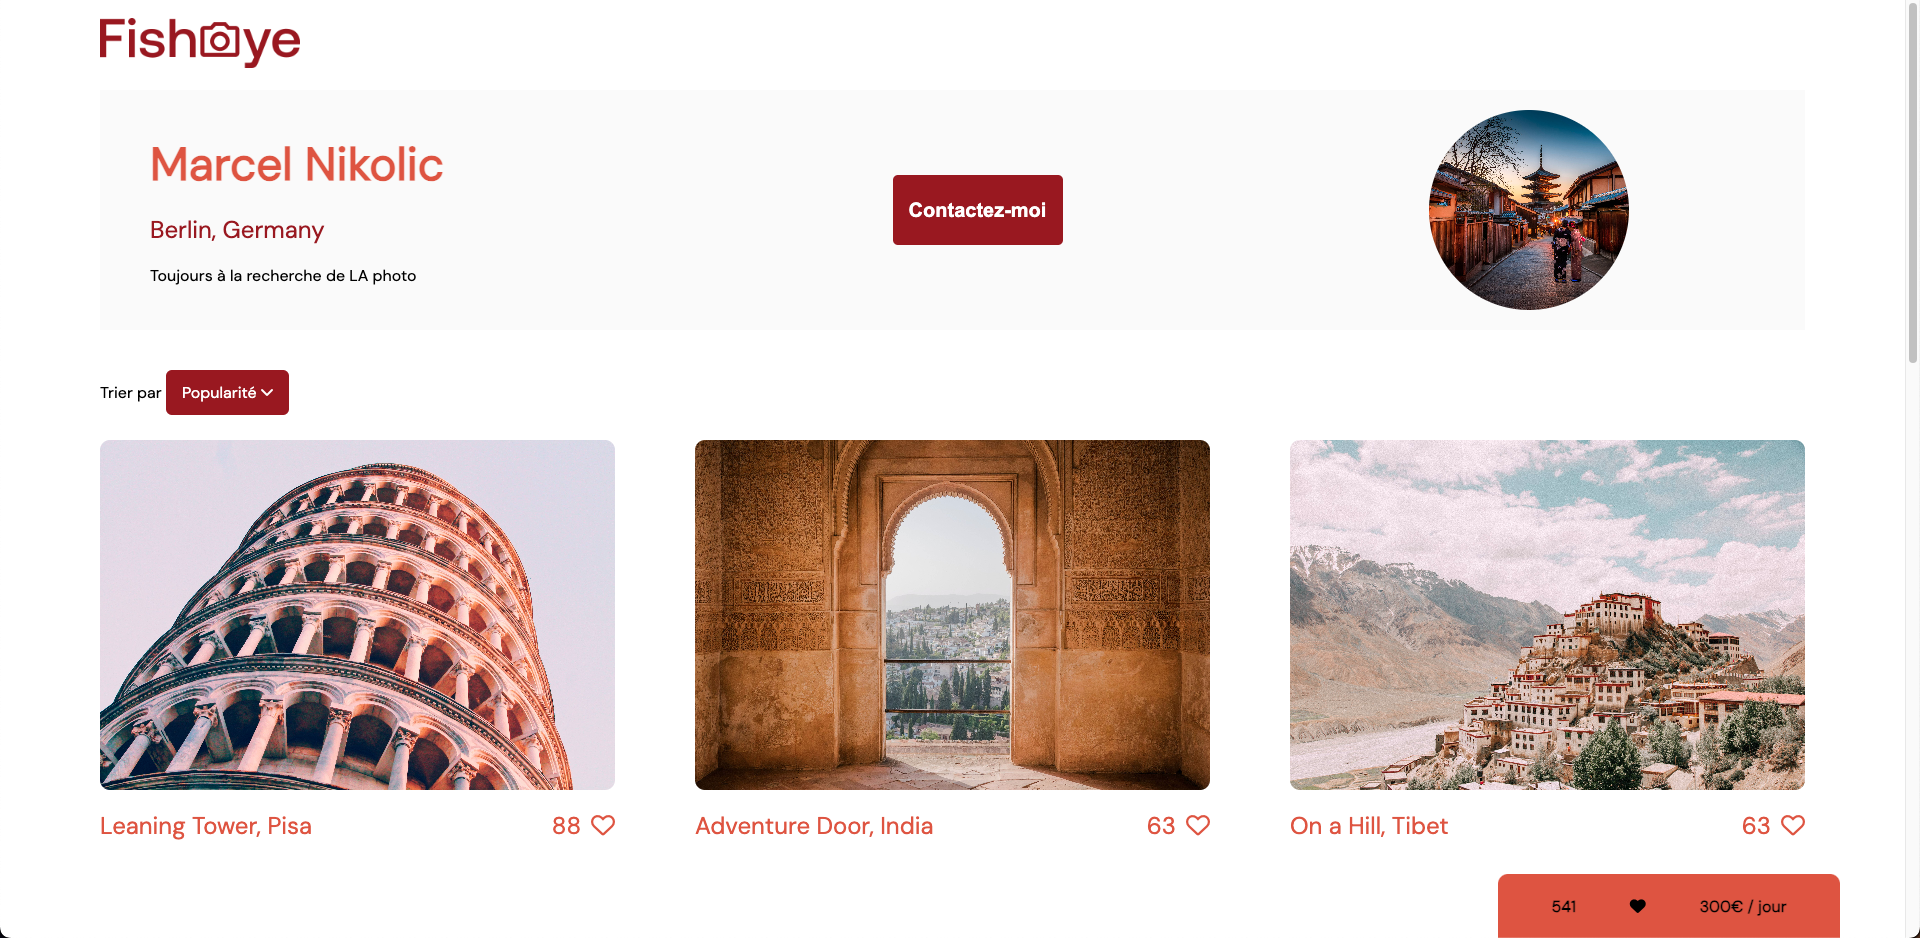Like the On a Hill, Tibet photo
Screen dimensions: 1920x938
1793,825
